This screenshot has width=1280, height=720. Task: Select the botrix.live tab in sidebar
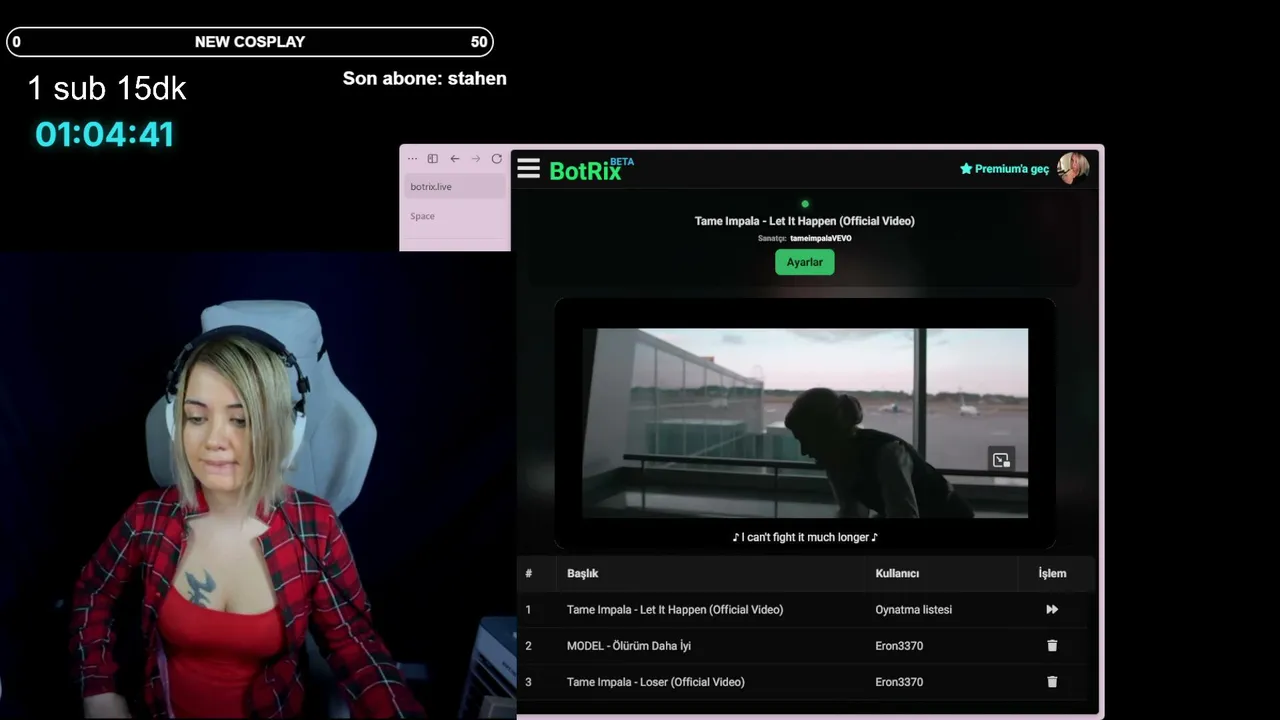[x=455, y=187]
